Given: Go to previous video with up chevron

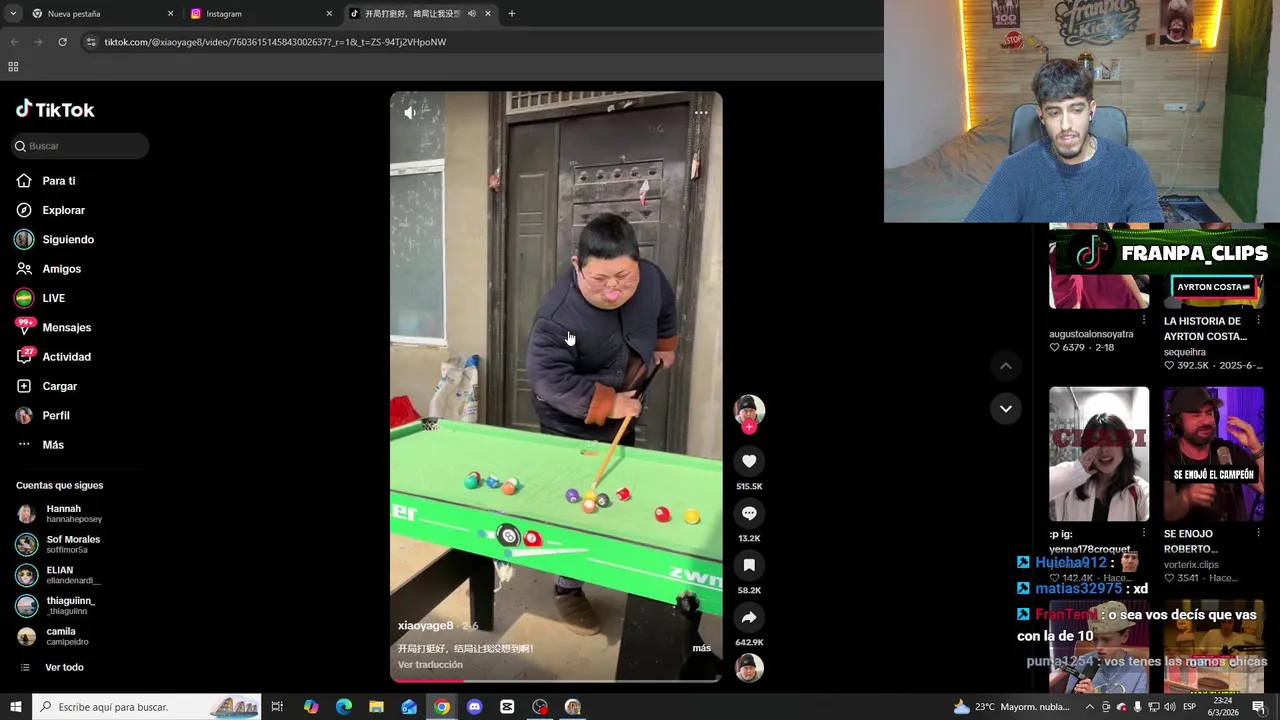Looking at the screenshot, I should [1006, 366].
